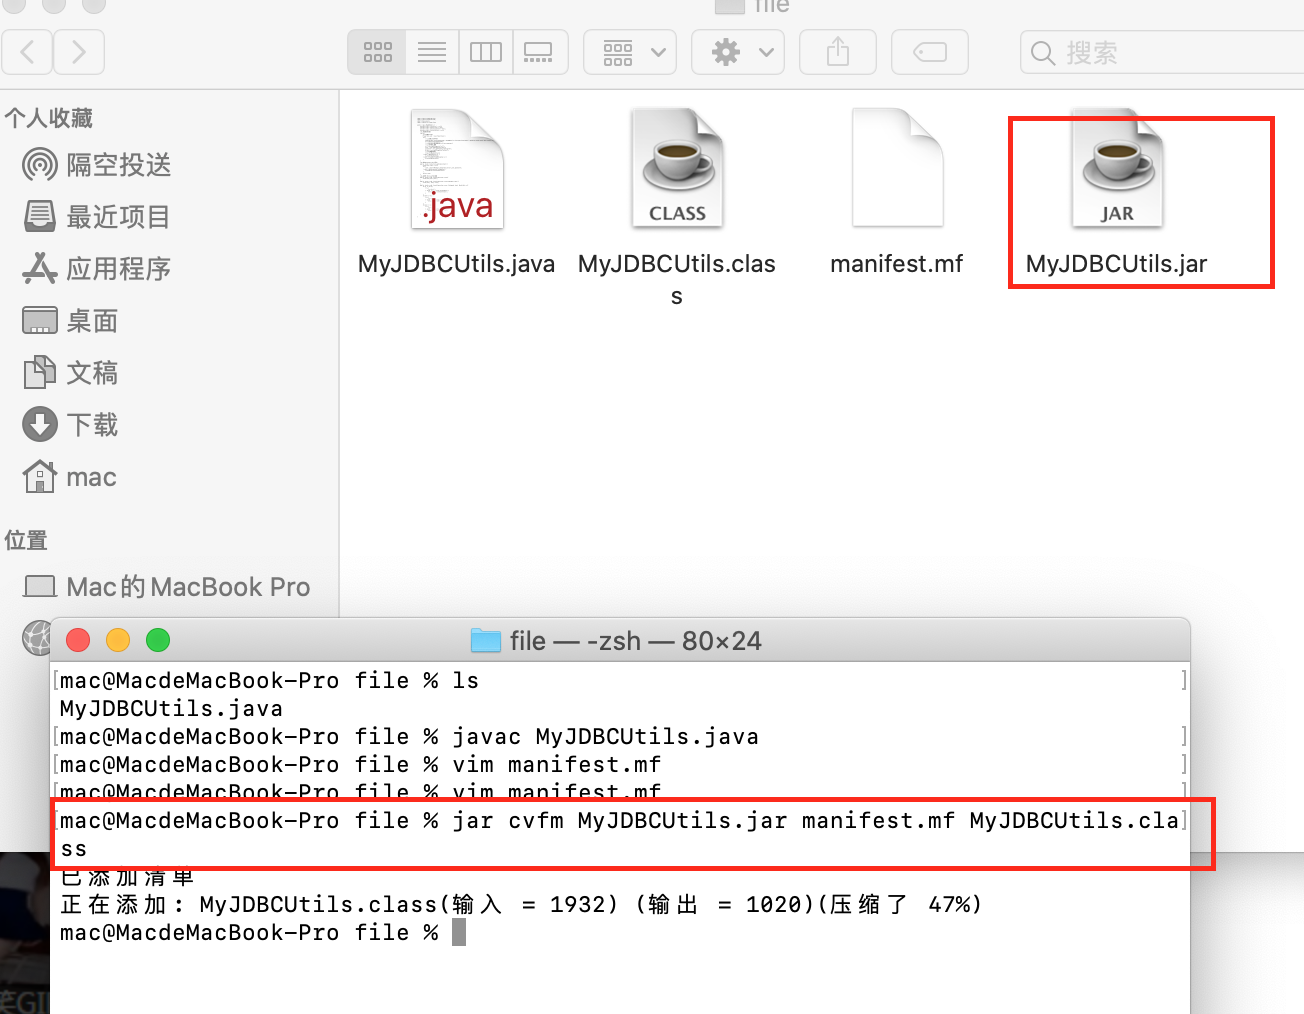Open the Desktop (桌面) sidebar item

[x=90, y=320]
